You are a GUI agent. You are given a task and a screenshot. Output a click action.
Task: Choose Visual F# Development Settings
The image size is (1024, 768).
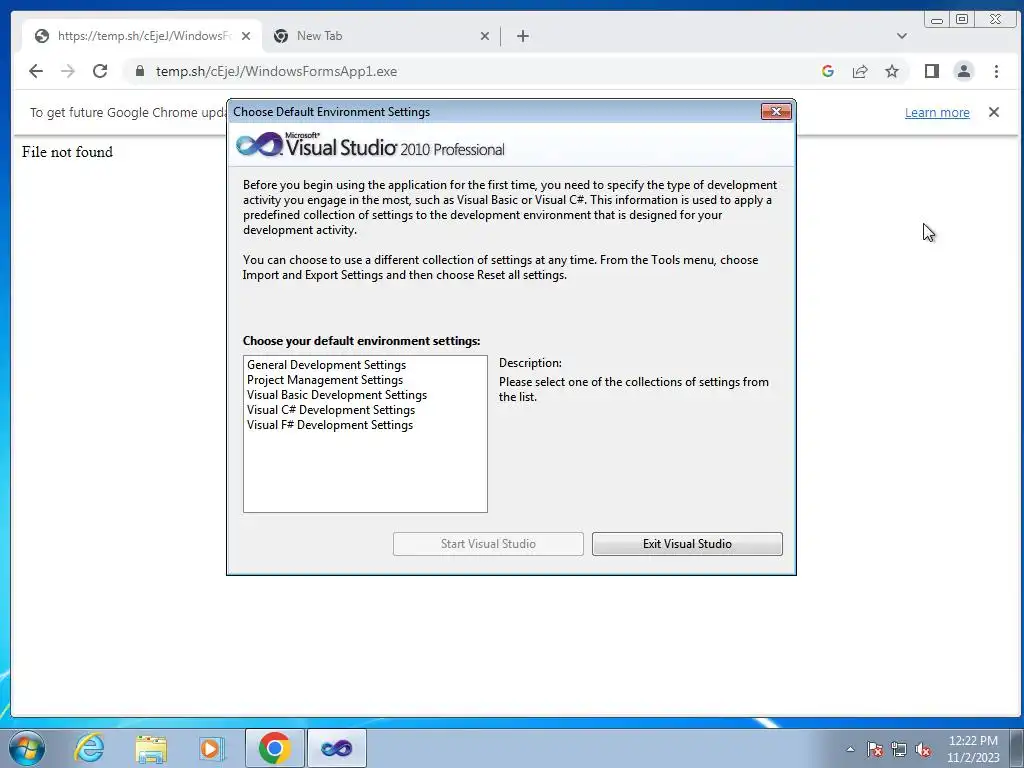(330, 425)
